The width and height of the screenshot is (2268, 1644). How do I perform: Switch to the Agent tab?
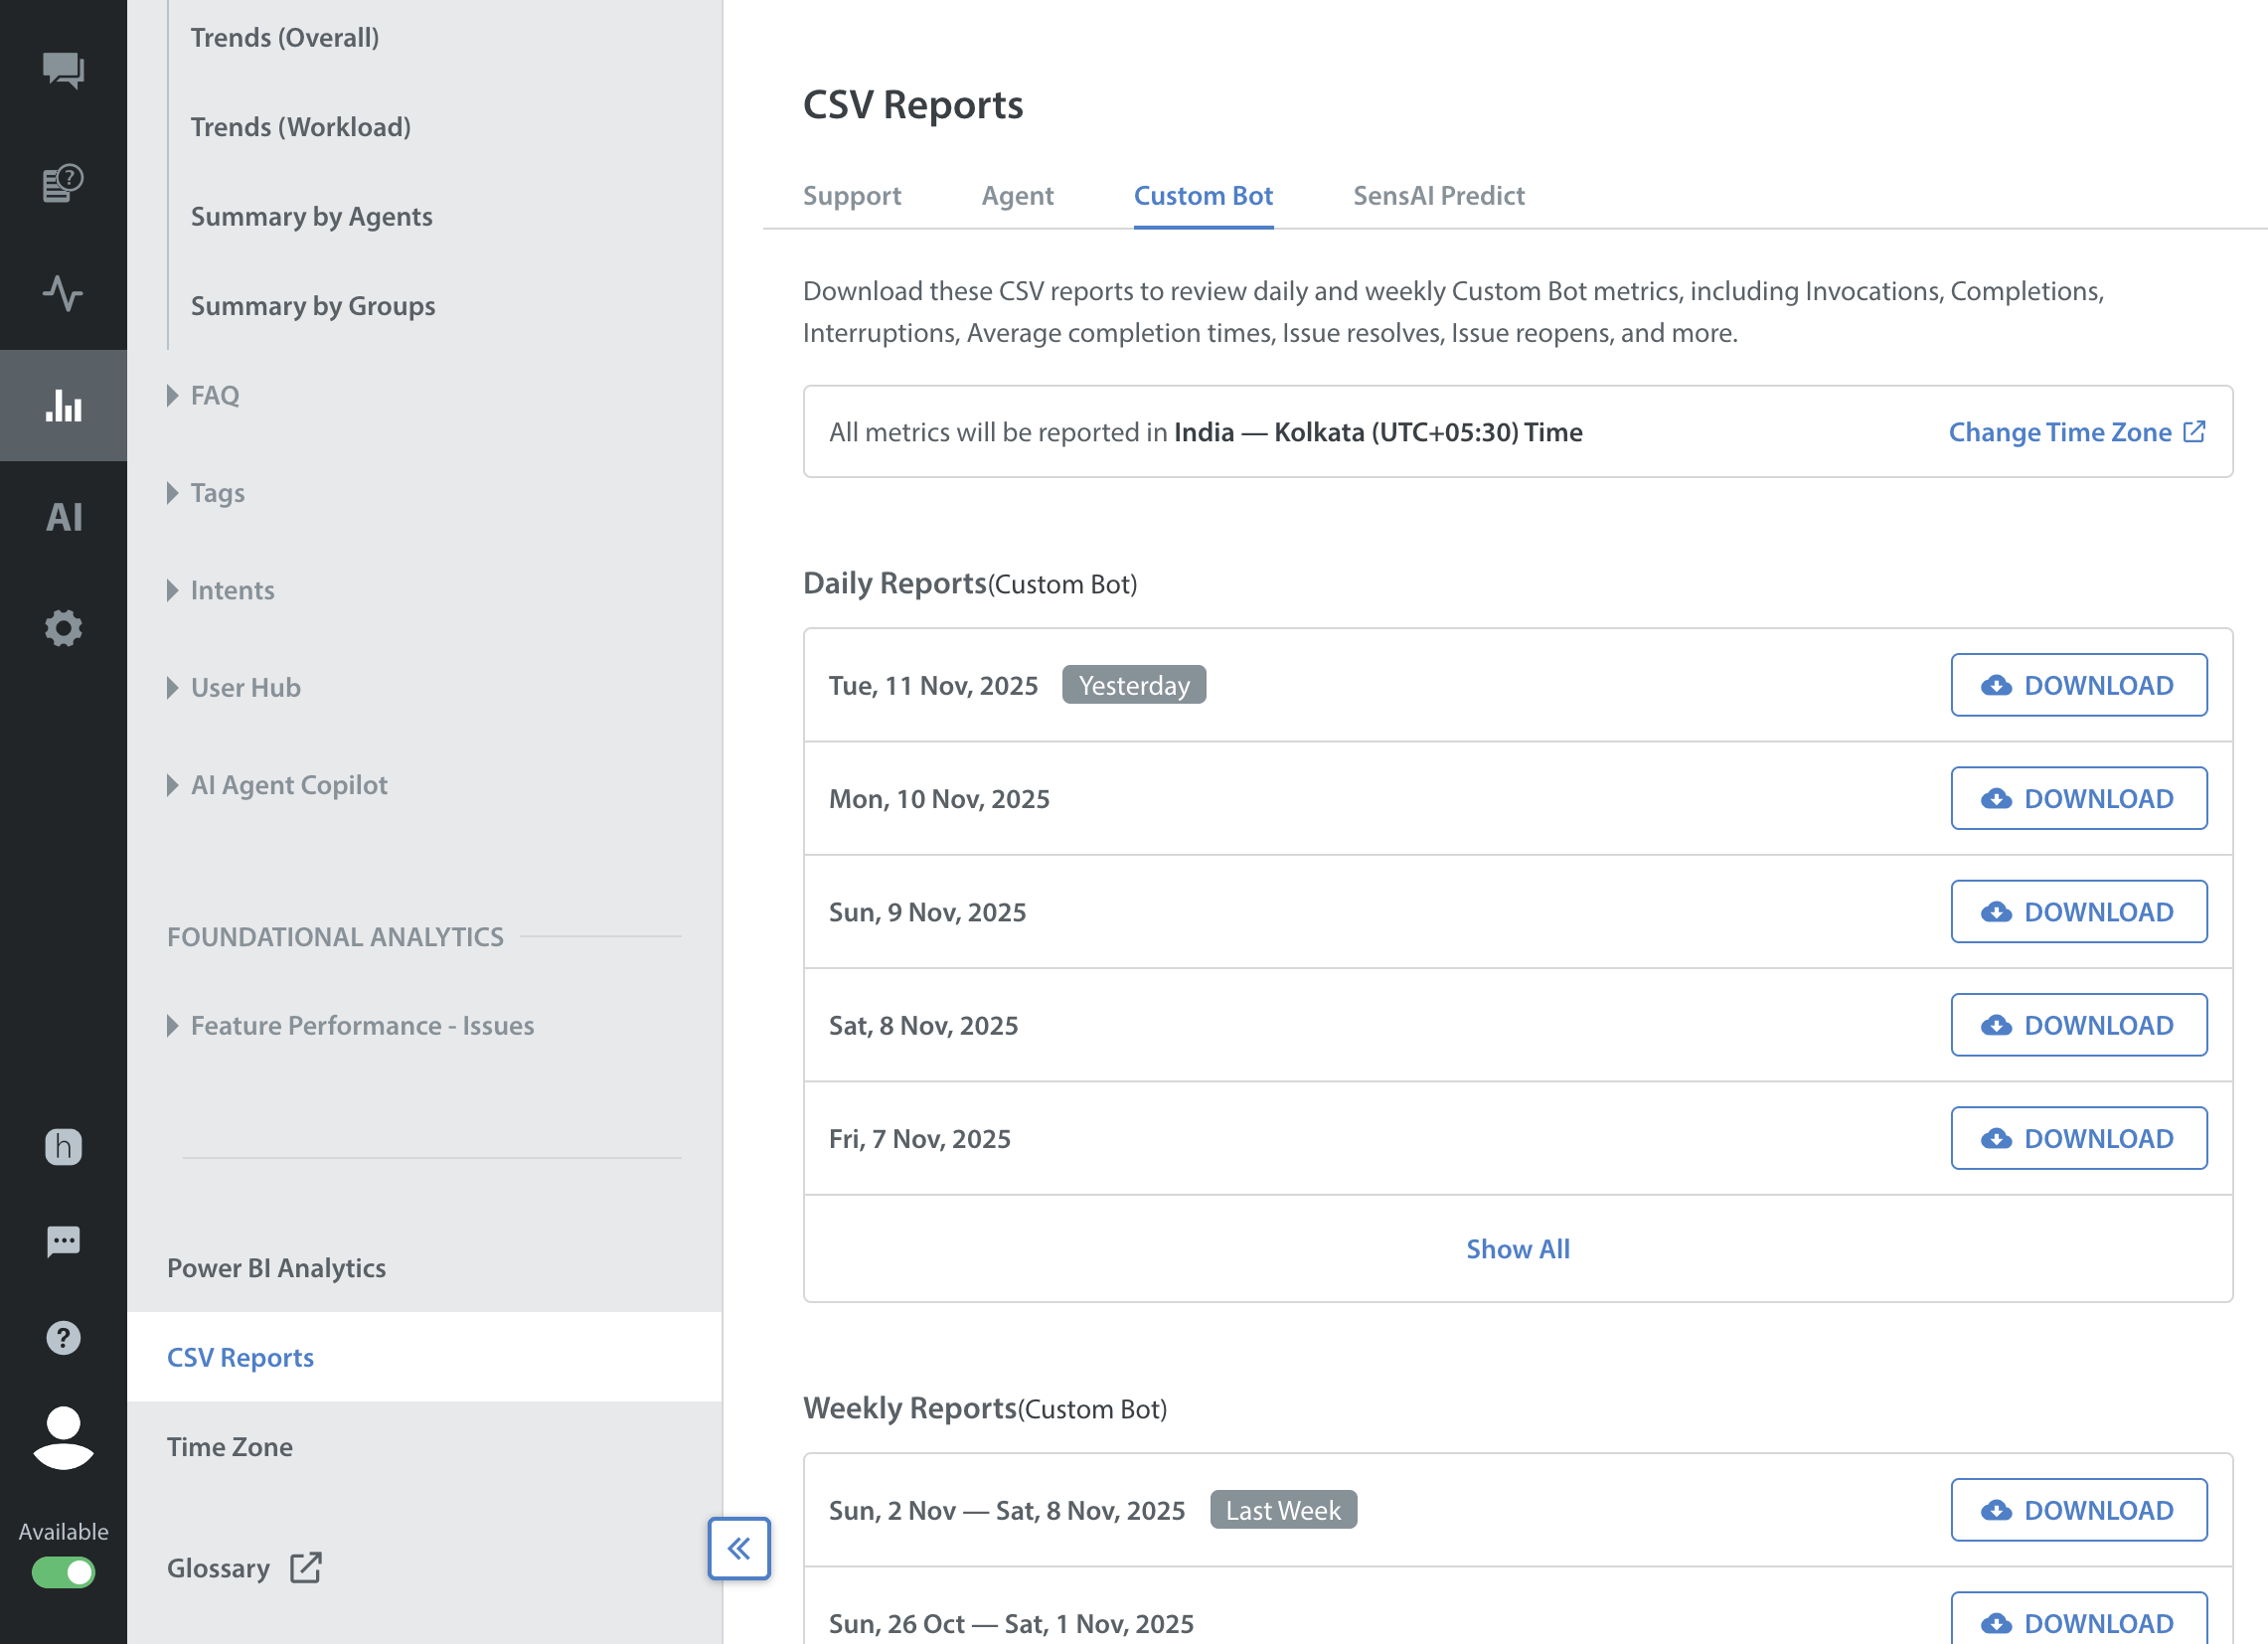click(1017, 195)
